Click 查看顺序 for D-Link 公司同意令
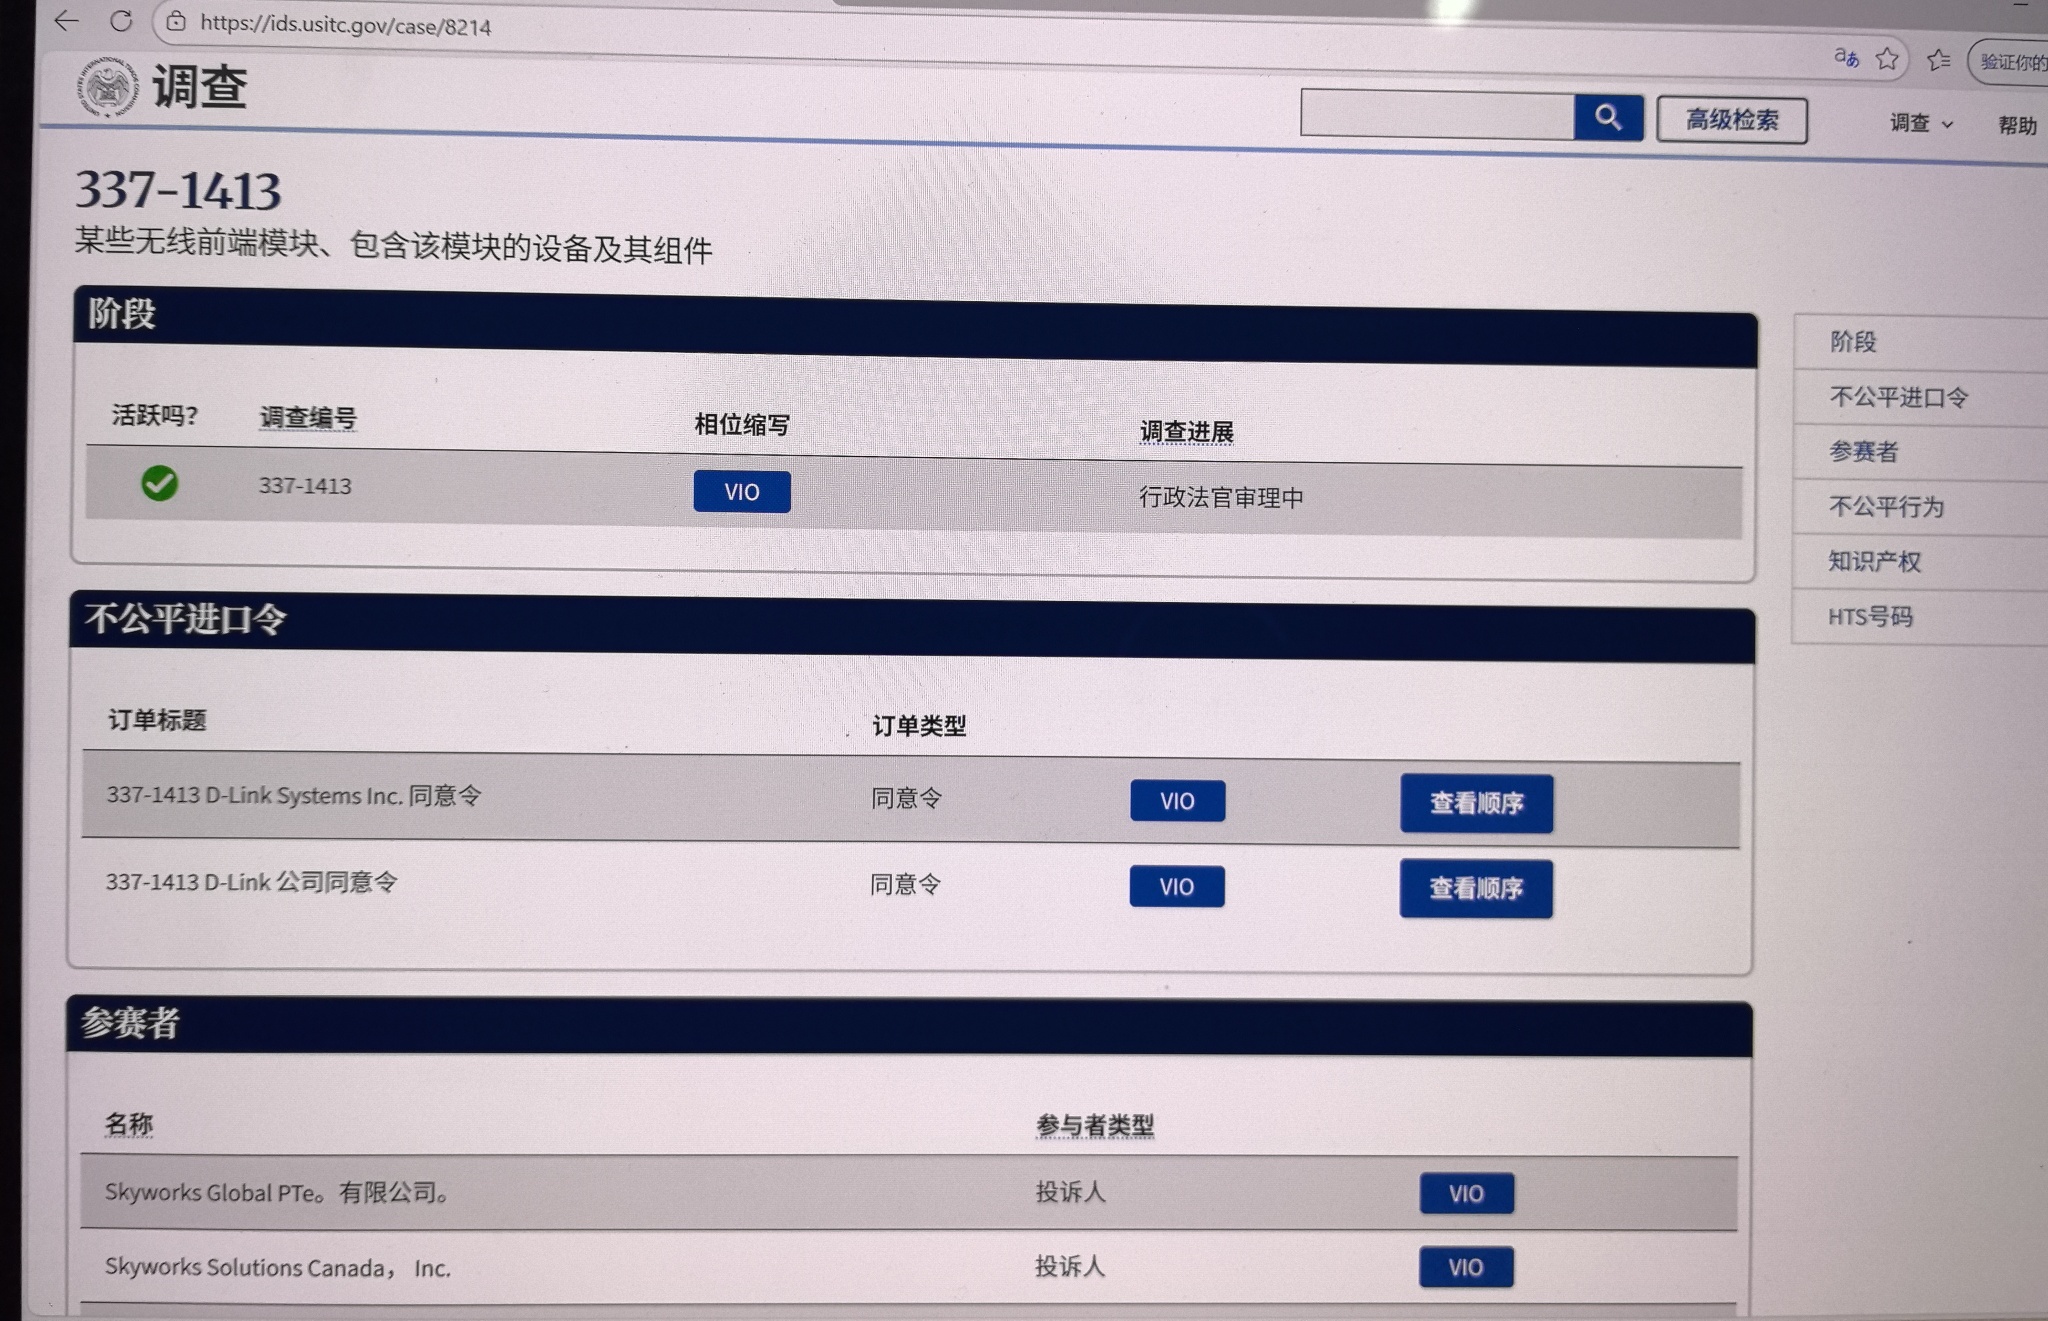 [x=1475, y=888]
